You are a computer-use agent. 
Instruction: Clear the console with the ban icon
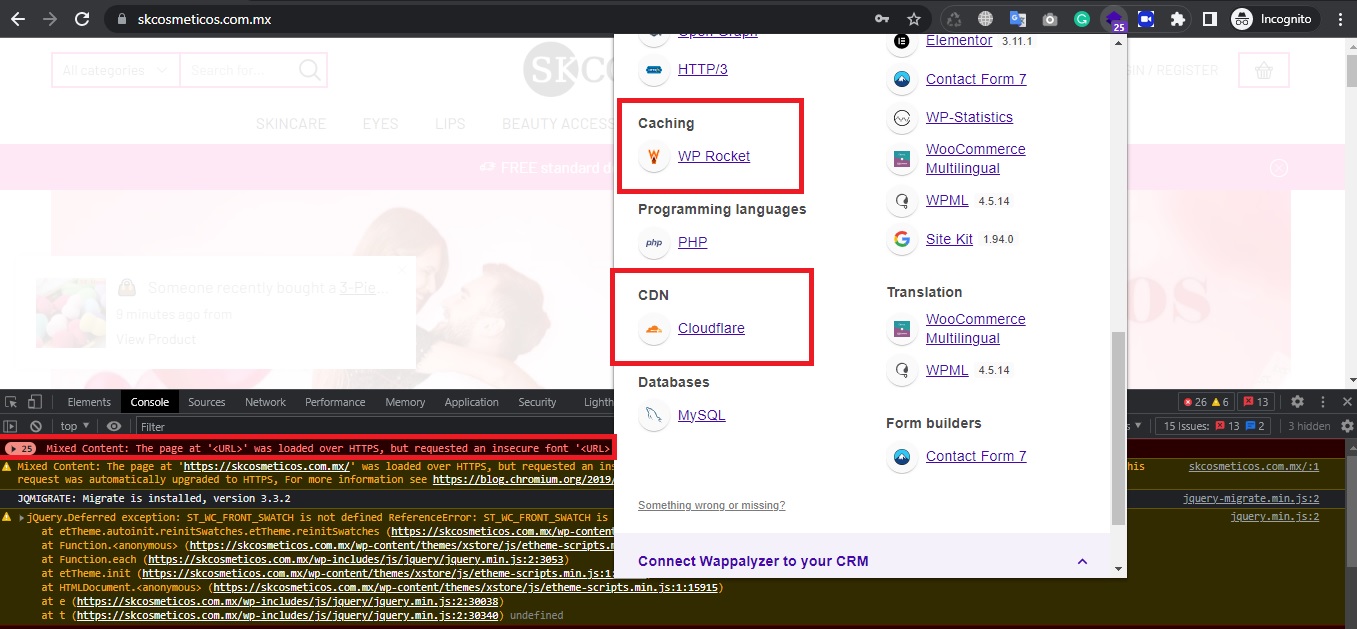click(x=36, y=426)
